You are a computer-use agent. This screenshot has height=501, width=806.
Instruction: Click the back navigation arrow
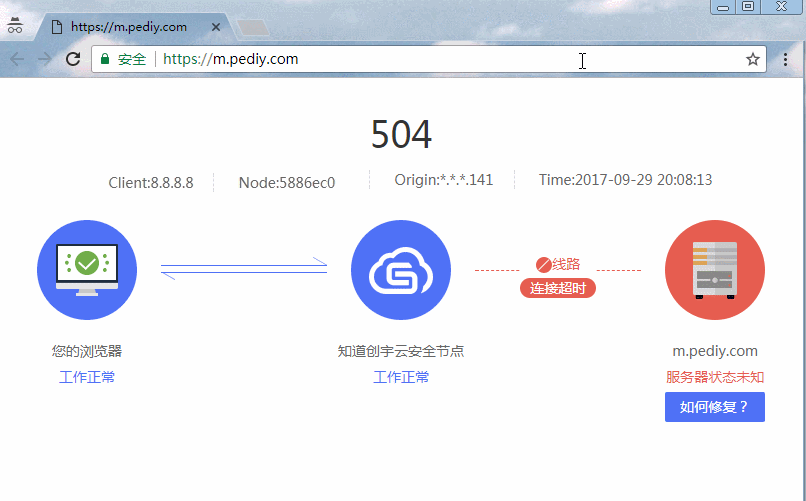point(17,59)
